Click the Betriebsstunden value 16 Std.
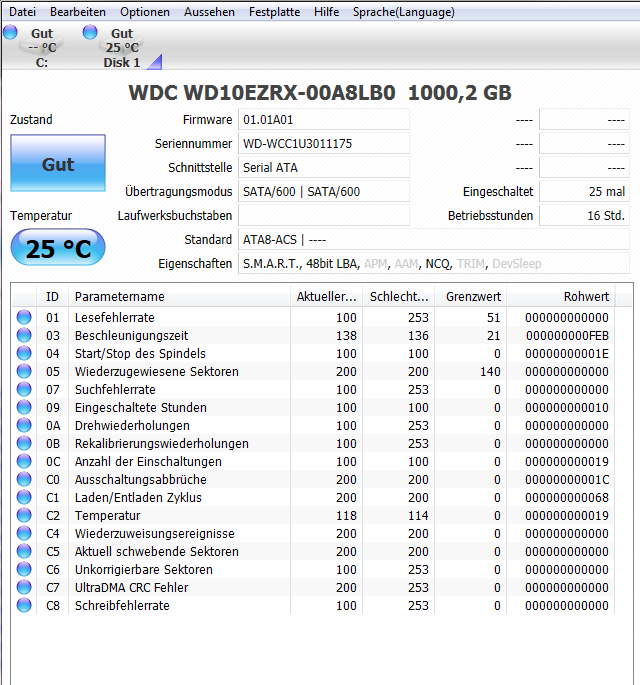This screenshot has width=640, height=685. 585,216
